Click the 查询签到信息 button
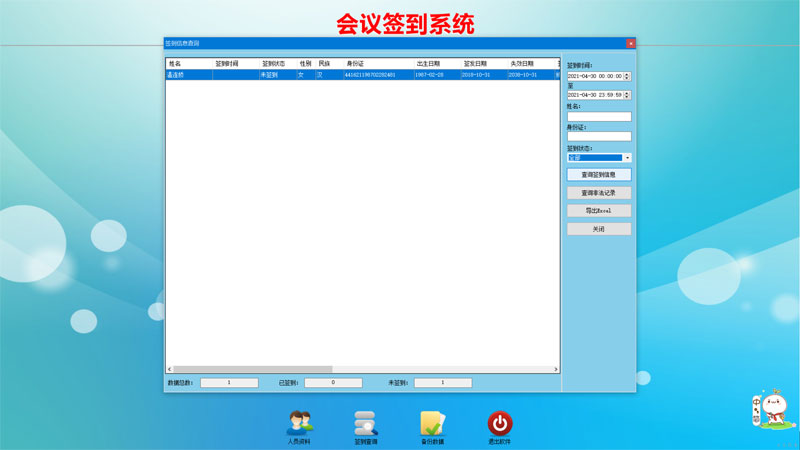Screen dimensions: 800x450 coord(599,175)
